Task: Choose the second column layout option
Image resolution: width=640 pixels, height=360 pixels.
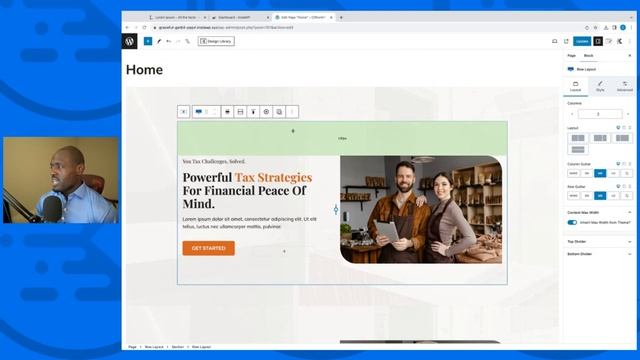Action: coord(600,138)
